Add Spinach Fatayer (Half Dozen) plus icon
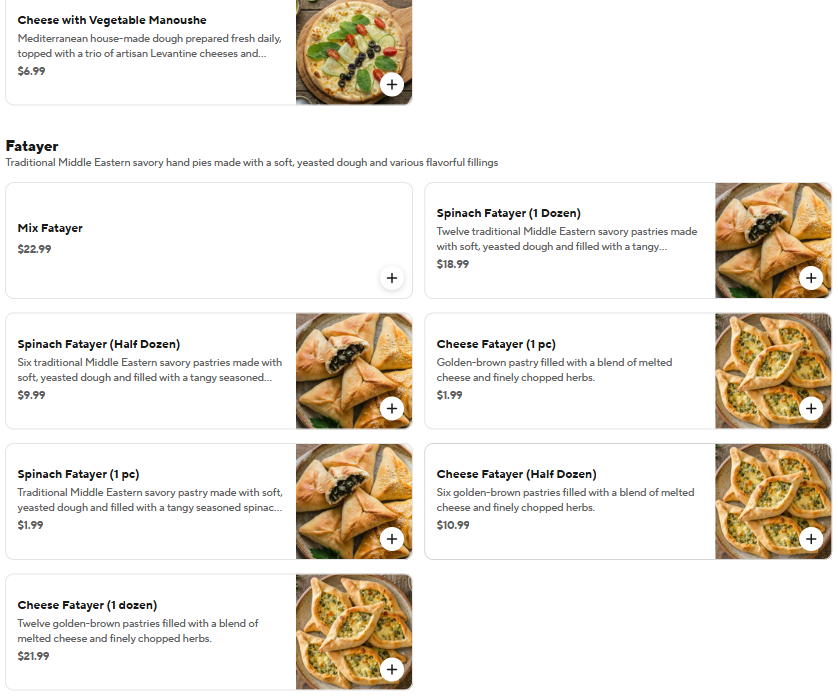Screen dimensions: 838x699 point(392,408)
